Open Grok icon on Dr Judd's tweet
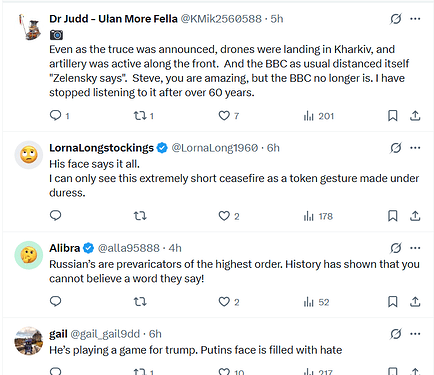 (396, 19)
